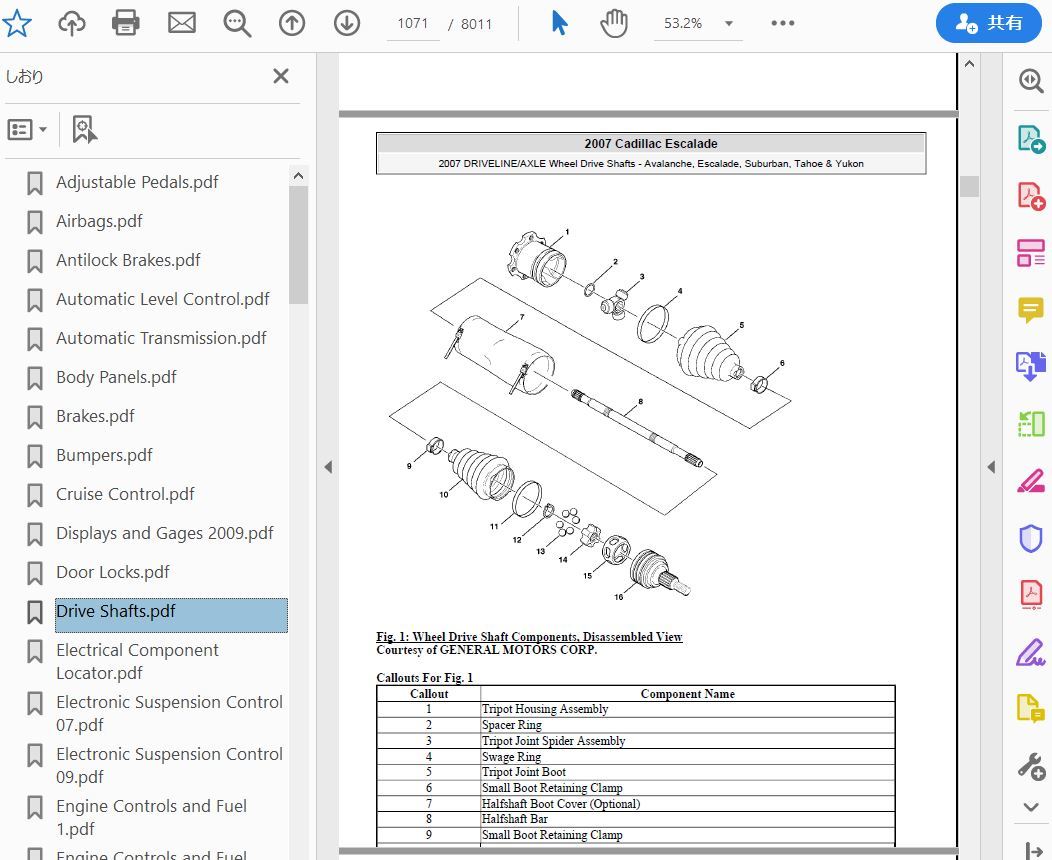This screenshot has height=860, width=1052.
Task: Open Airbags.pdf bookmark
Action: coord(99,221)
